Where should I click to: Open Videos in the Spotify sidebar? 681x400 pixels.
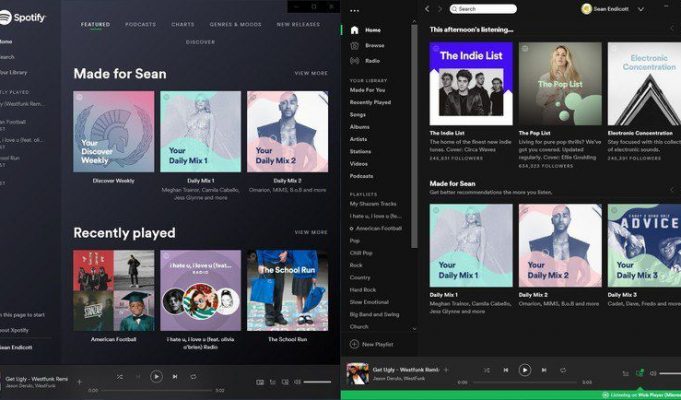tap(359, 164)
